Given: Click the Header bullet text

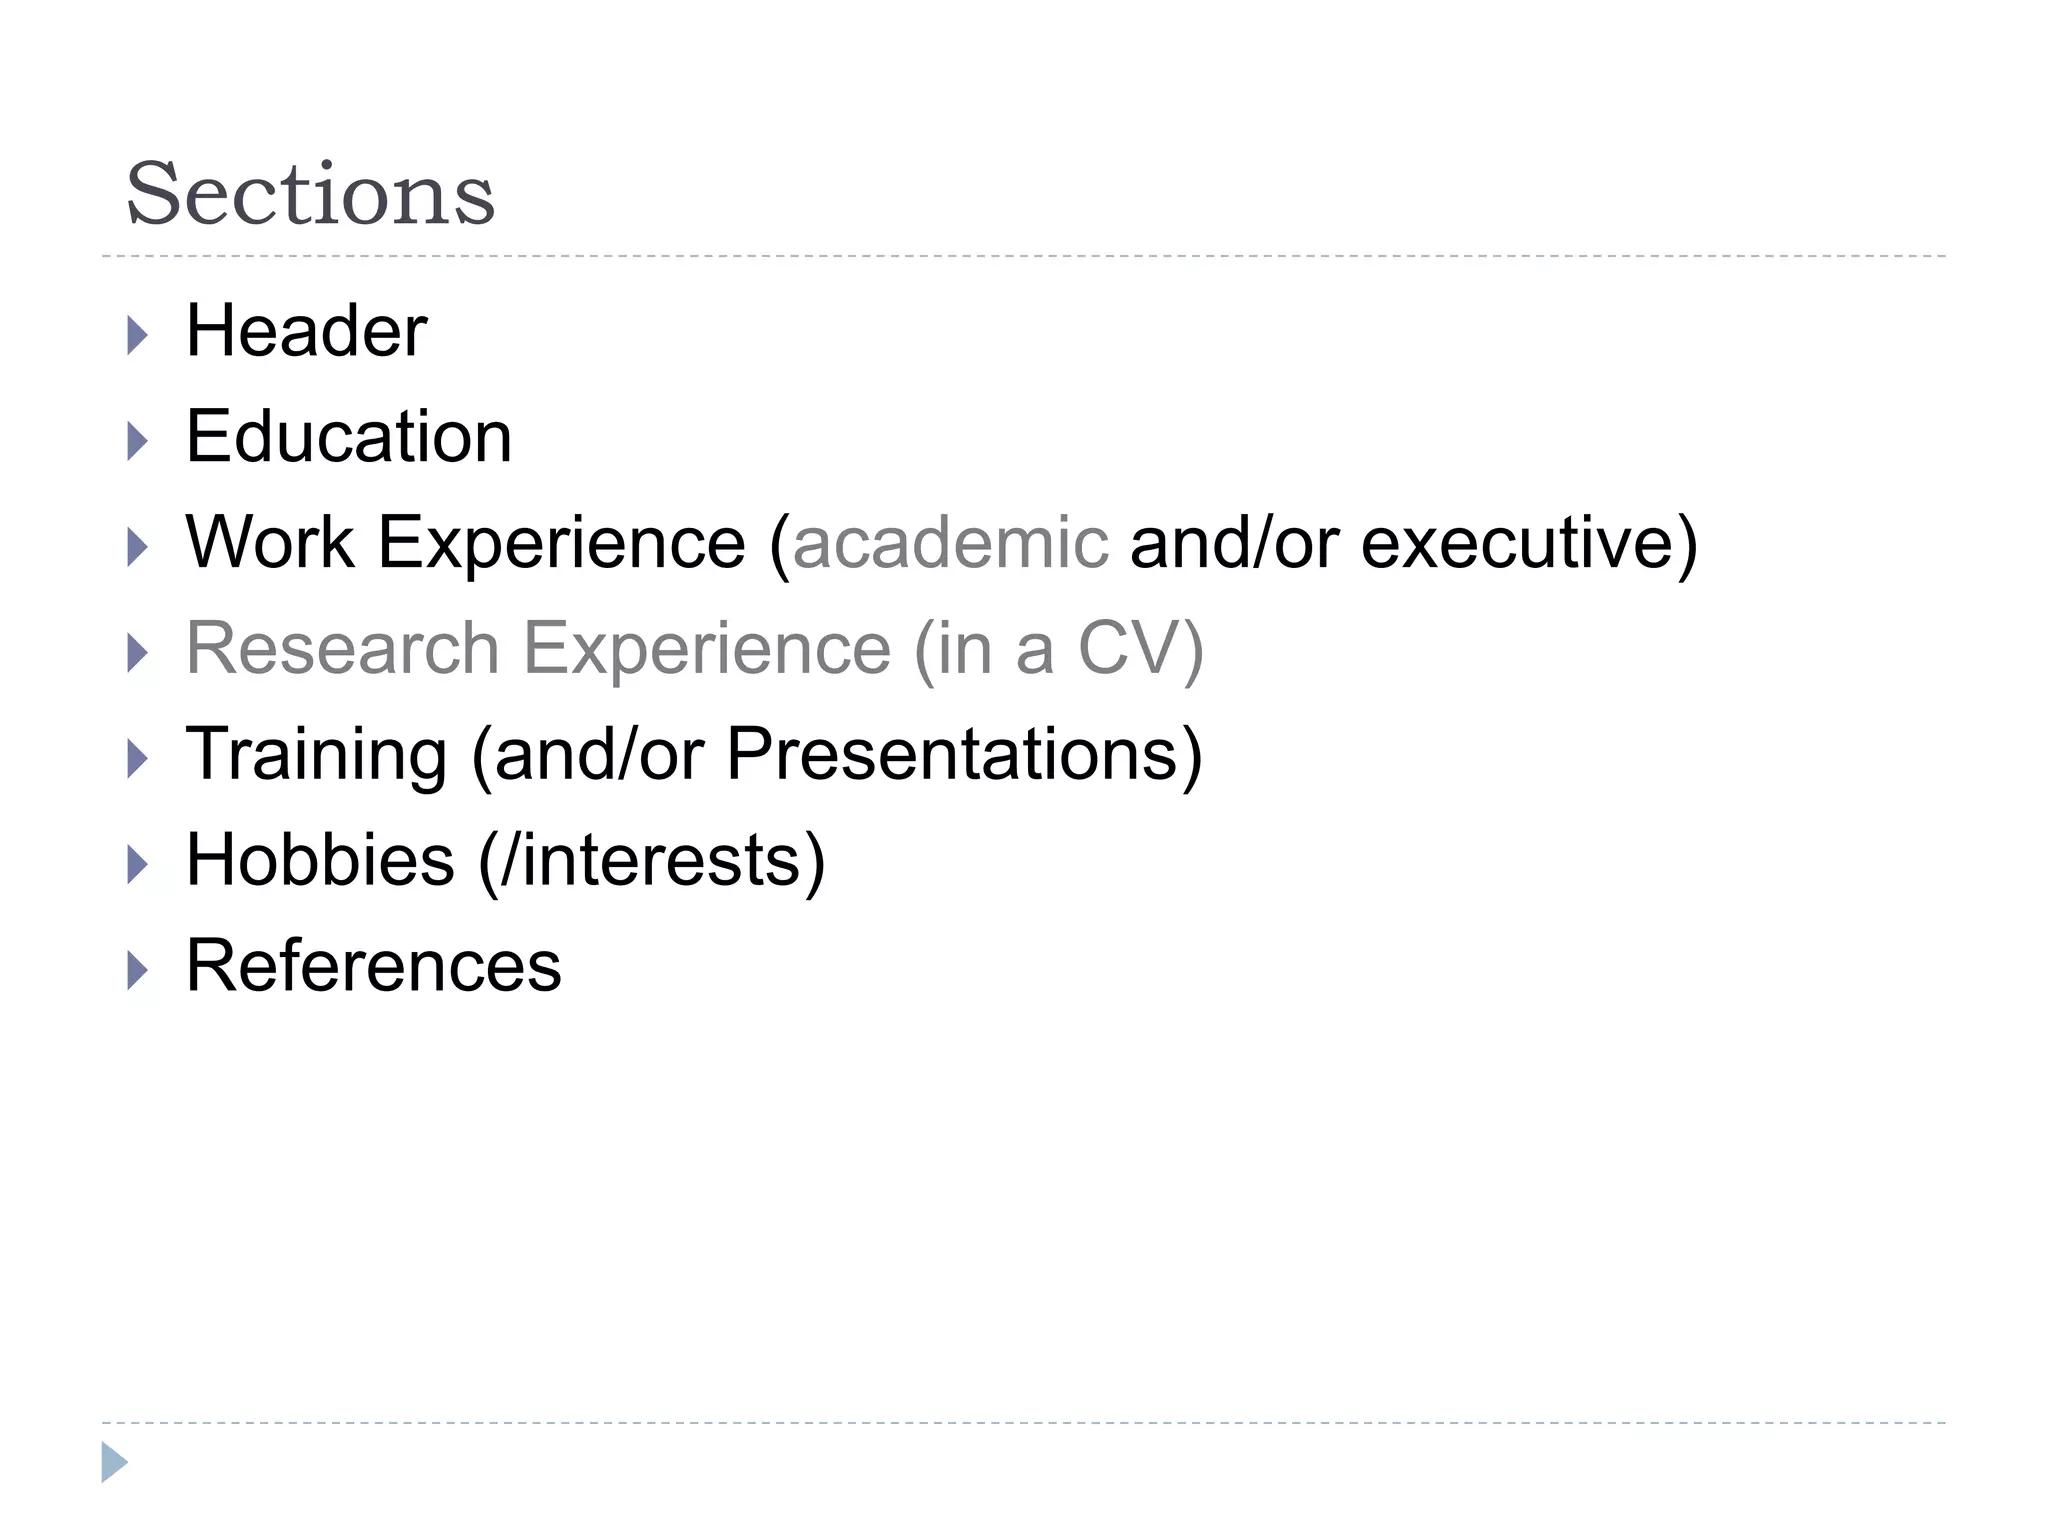Looking at the screenshot, I should [306, 330].
